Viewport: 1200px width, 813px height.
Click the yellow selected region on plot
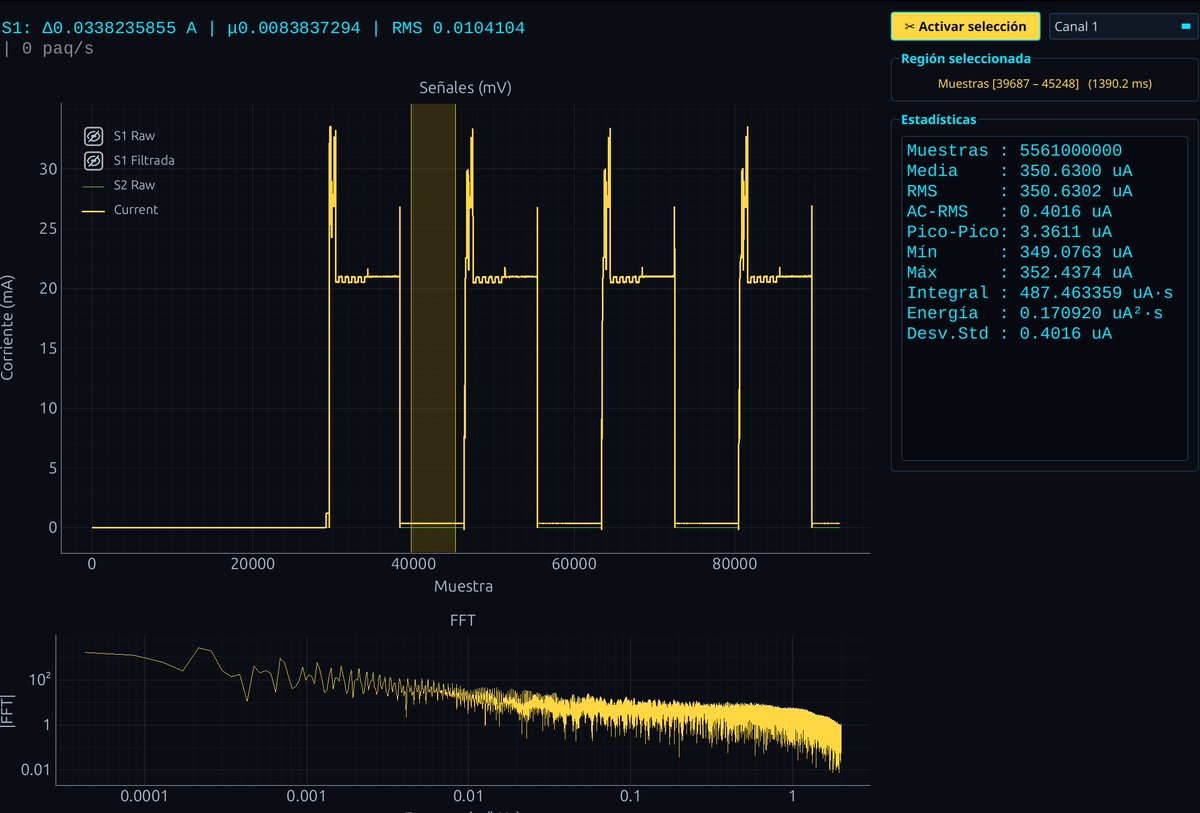433,327
